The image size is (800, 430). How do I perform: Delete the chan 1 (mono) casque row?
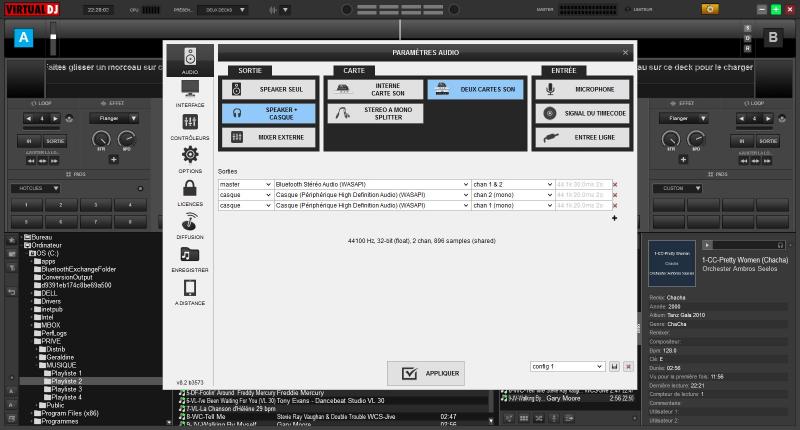pyautogui.click(x=615, y=206)
